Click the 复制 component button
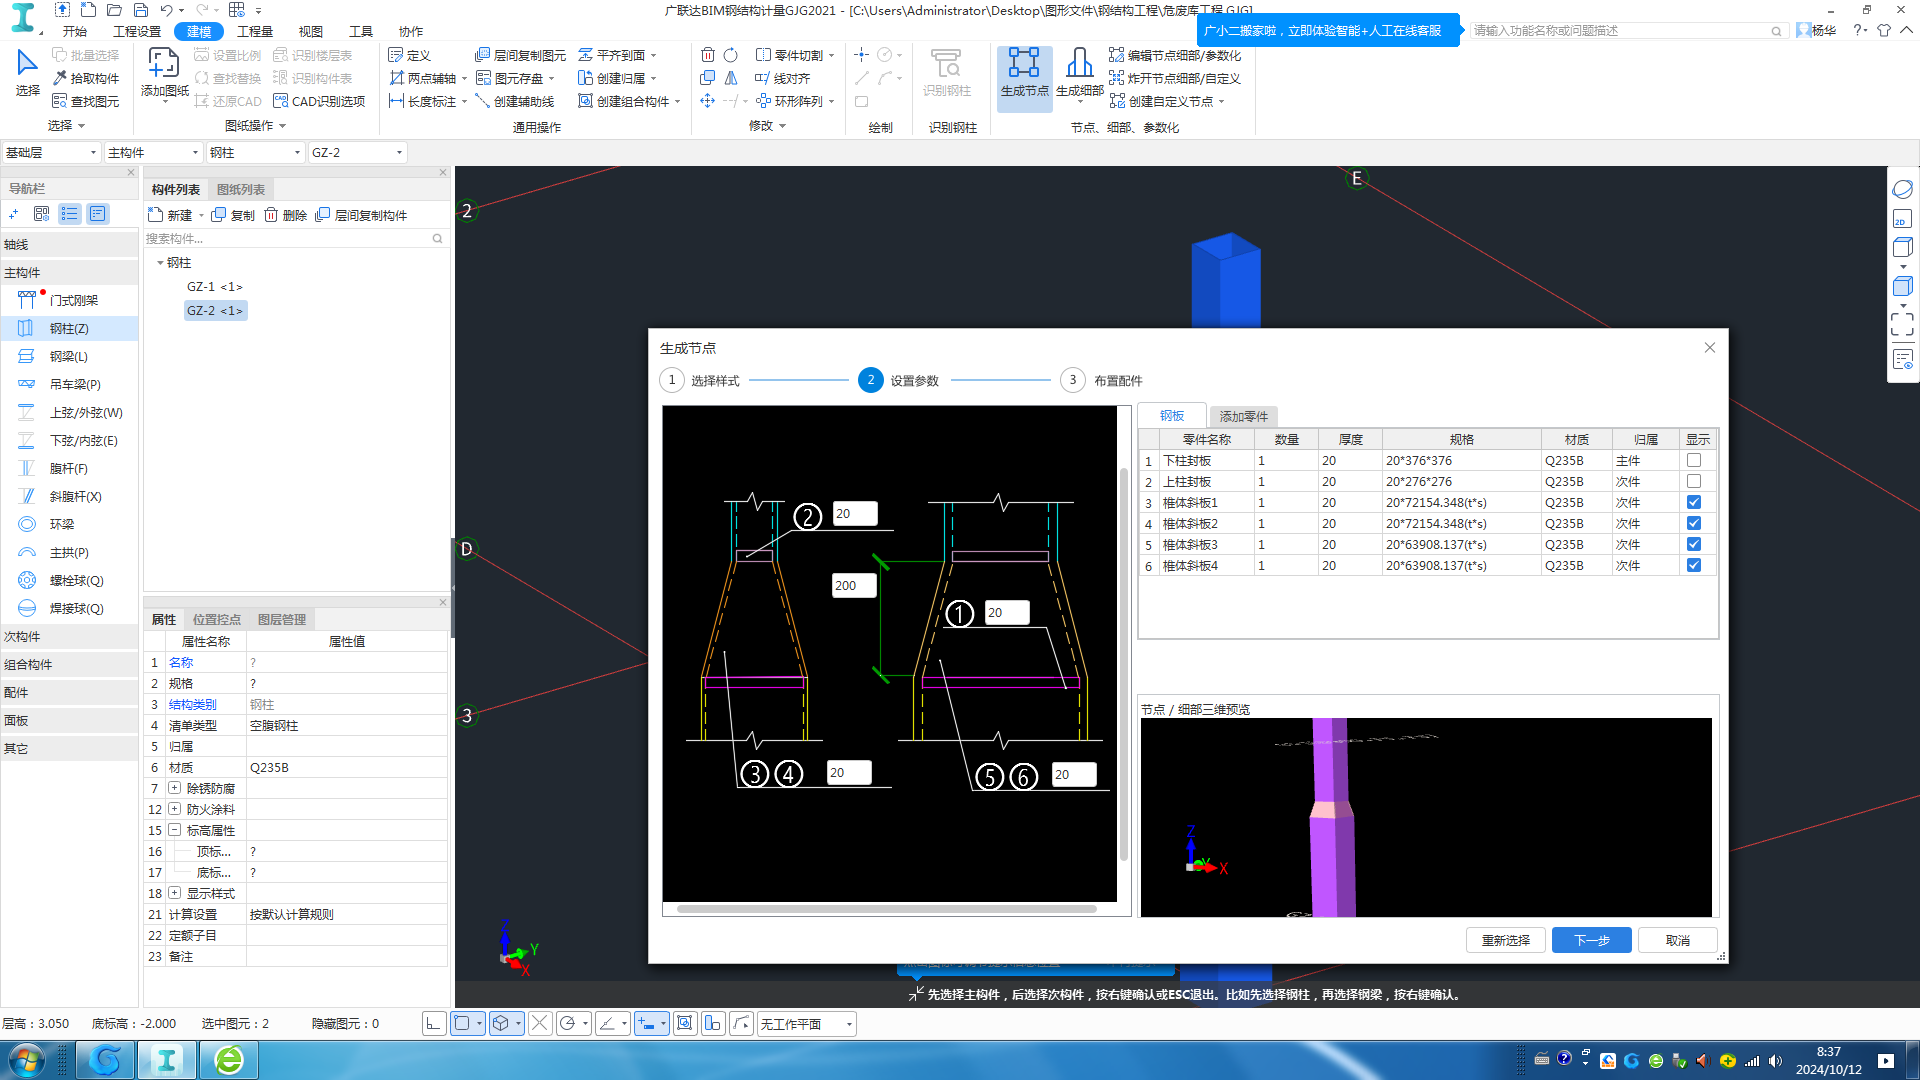Screen dimensions: 1920x1080 click(233, 215)
